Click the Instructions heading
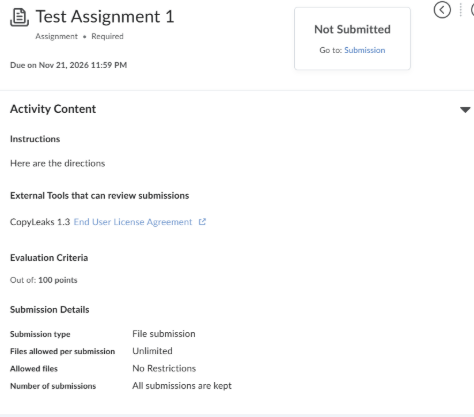This screenshot has height=417, width=474. coord(35,139)
